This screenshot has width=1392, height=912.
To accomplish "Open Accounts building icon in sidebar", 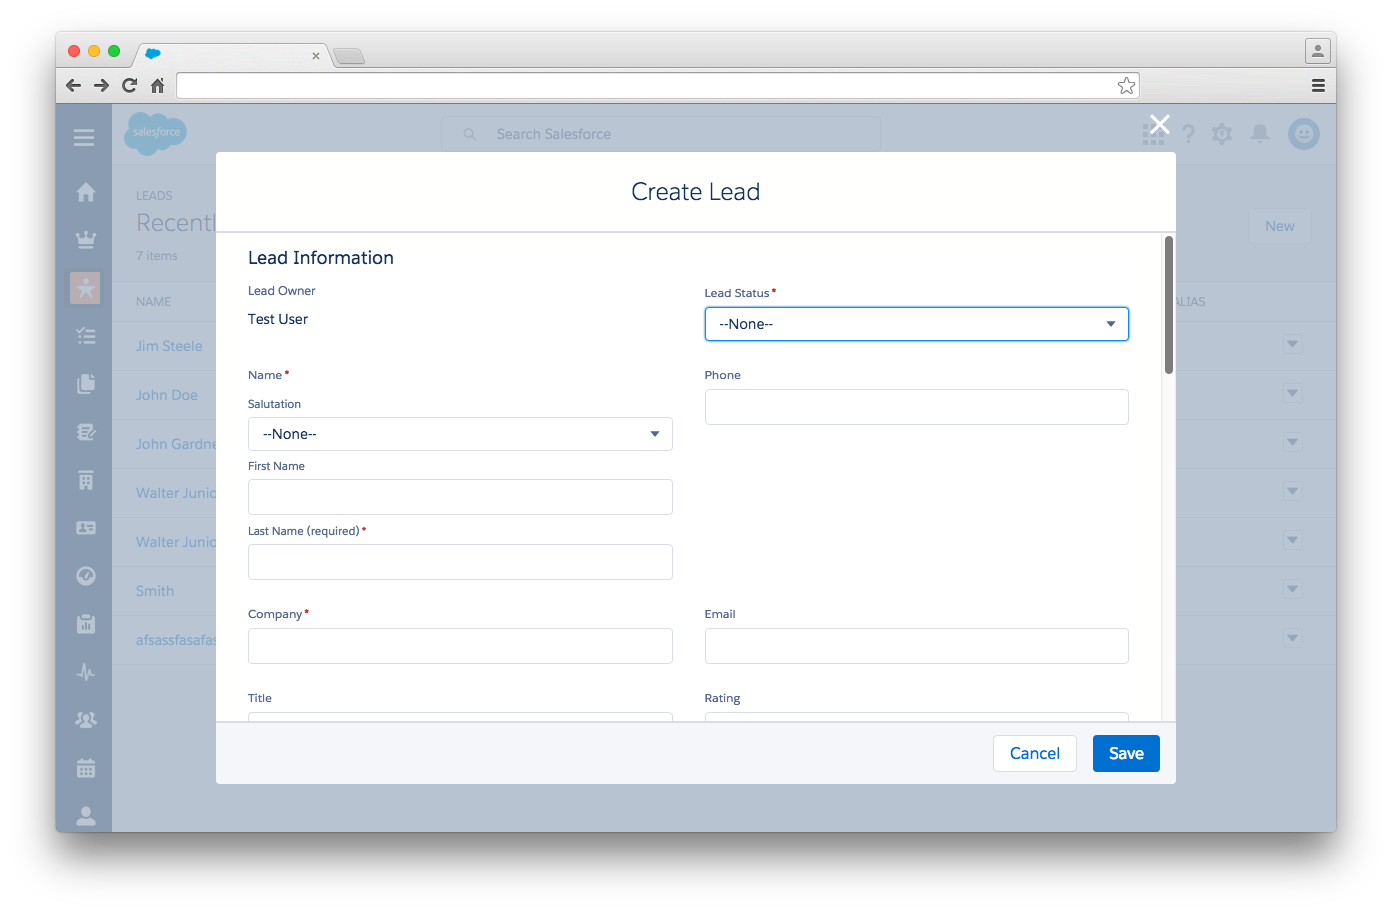I will pos(86,480).
